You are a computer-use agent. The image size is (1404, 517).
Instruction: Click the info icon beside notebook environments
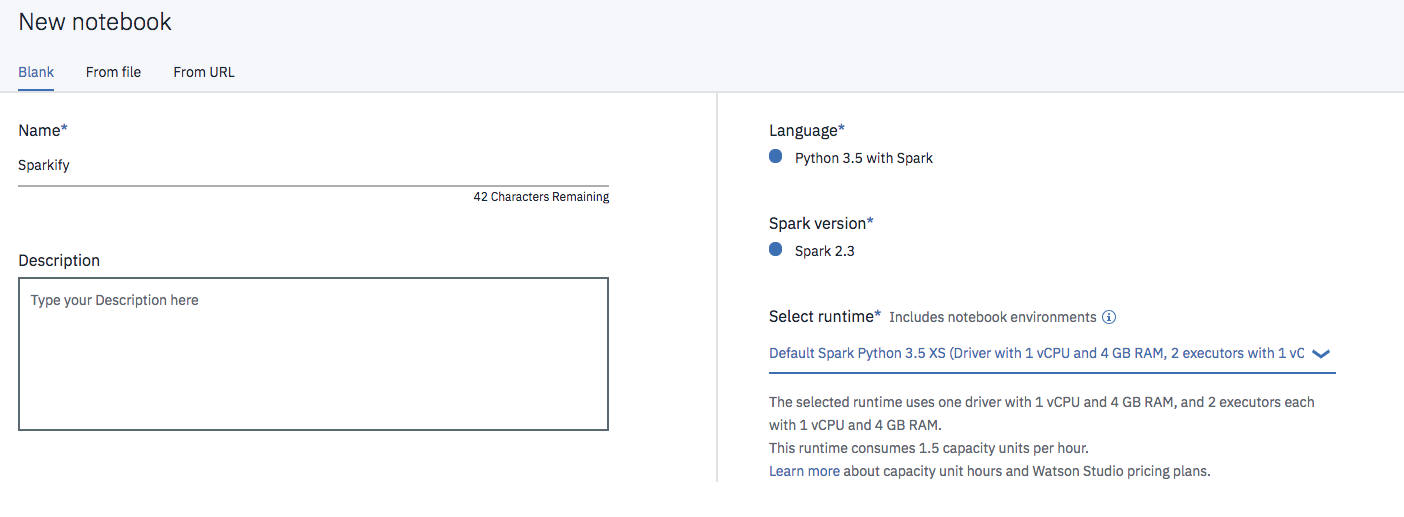pos(1109,317)
